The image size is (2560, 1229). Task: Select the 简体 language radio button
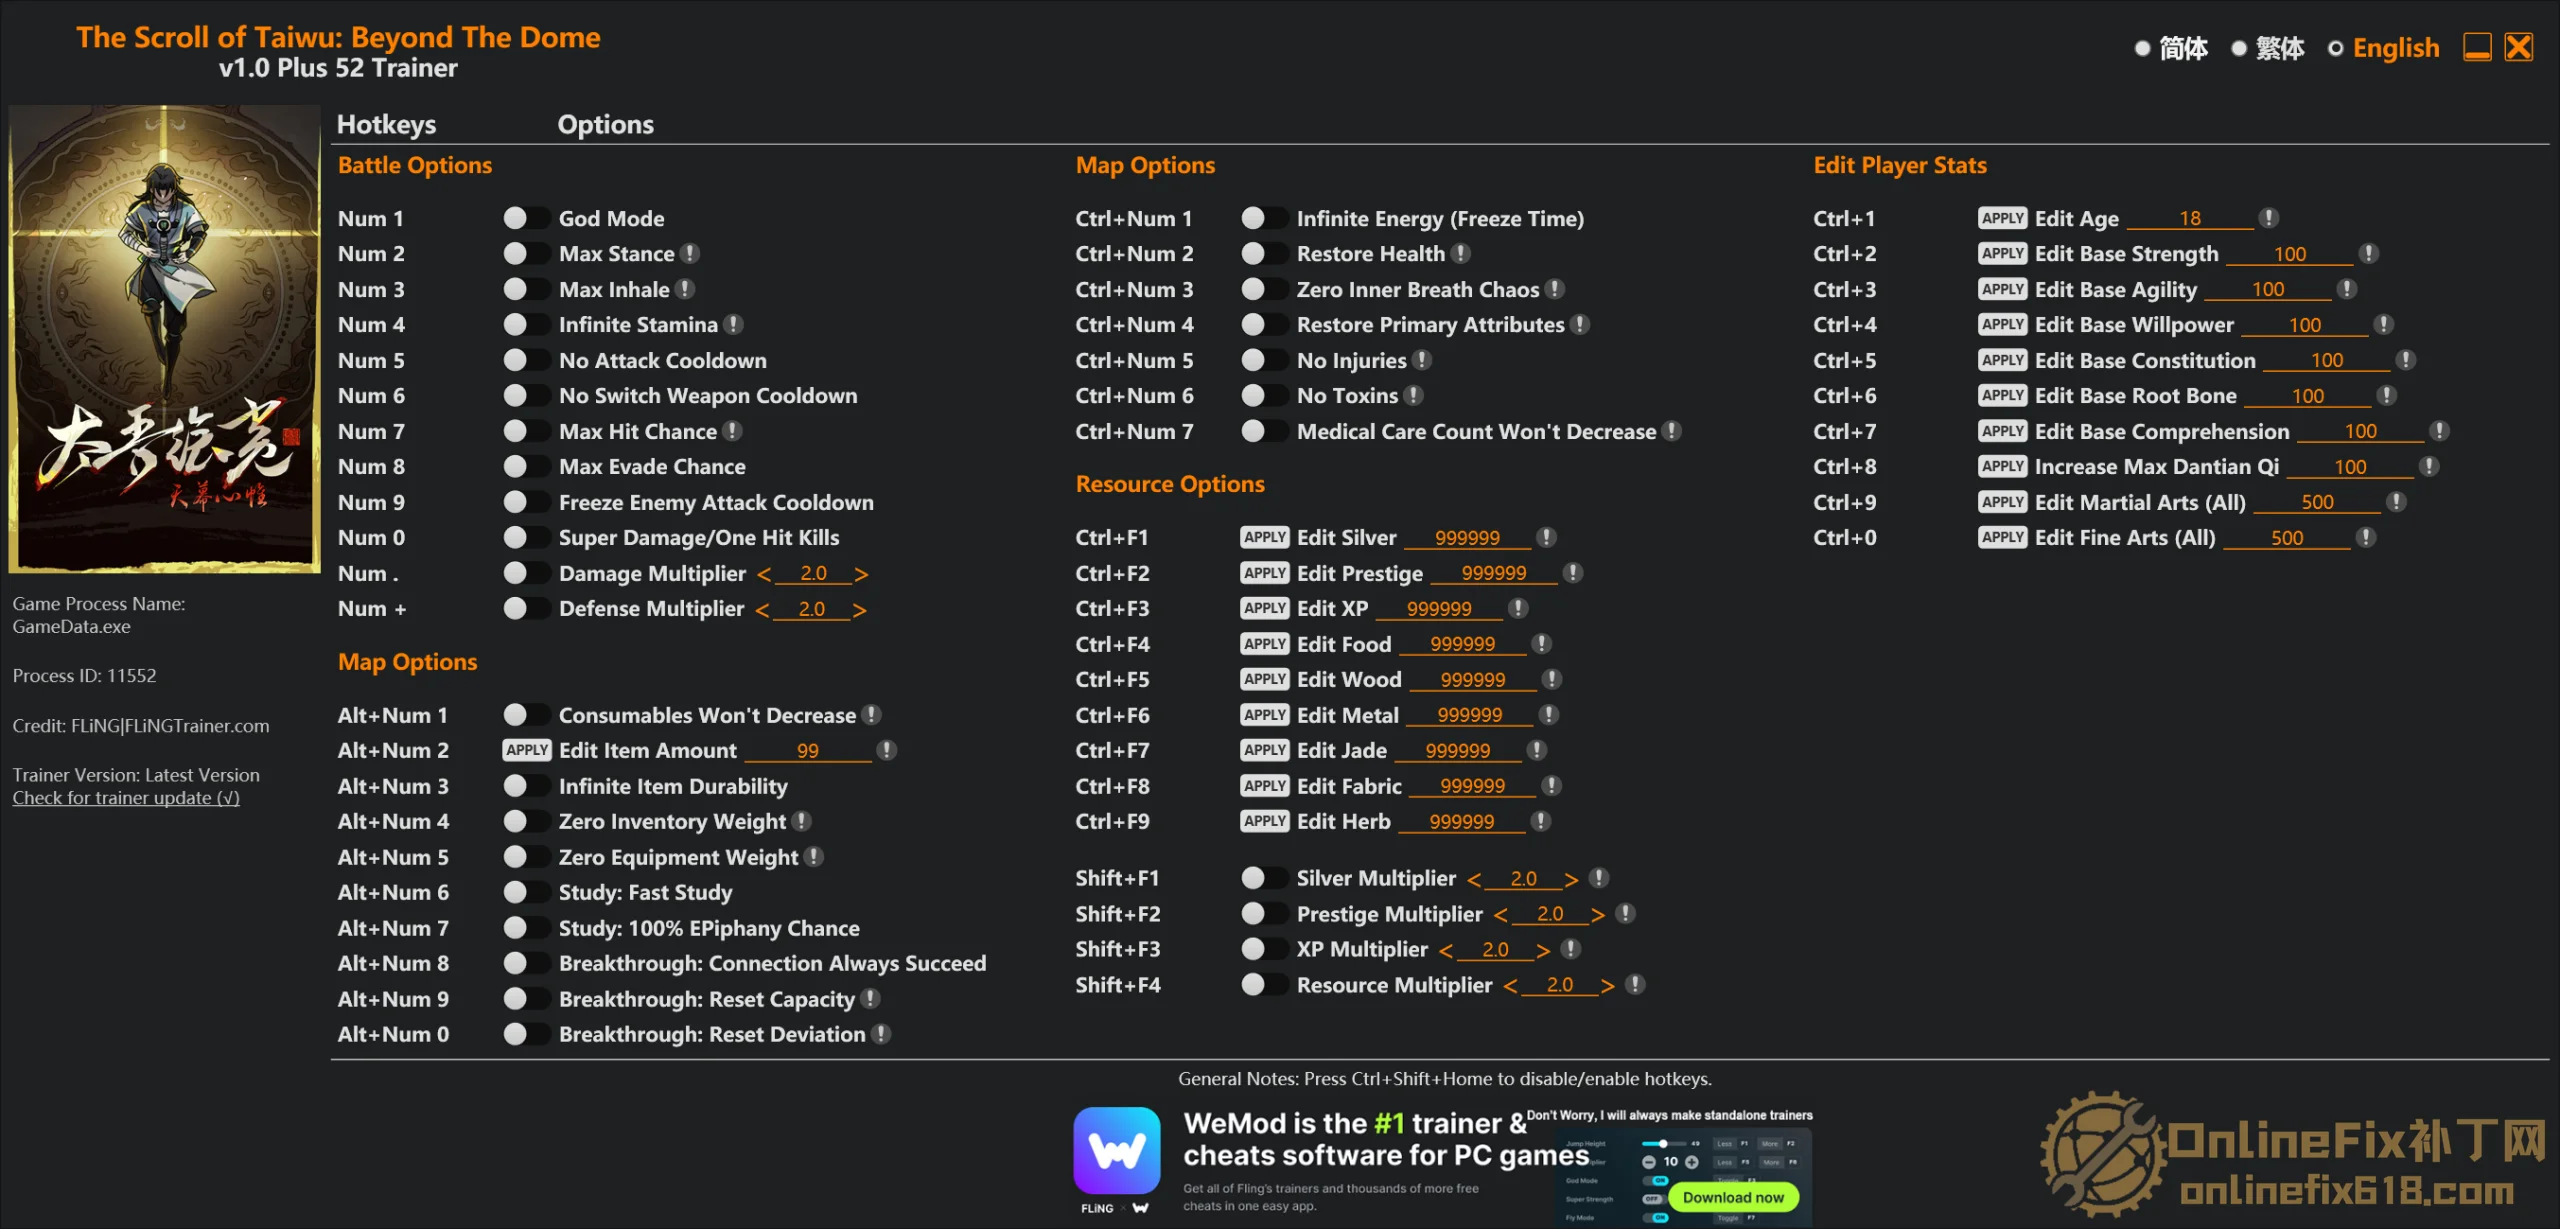point(2142,48)
